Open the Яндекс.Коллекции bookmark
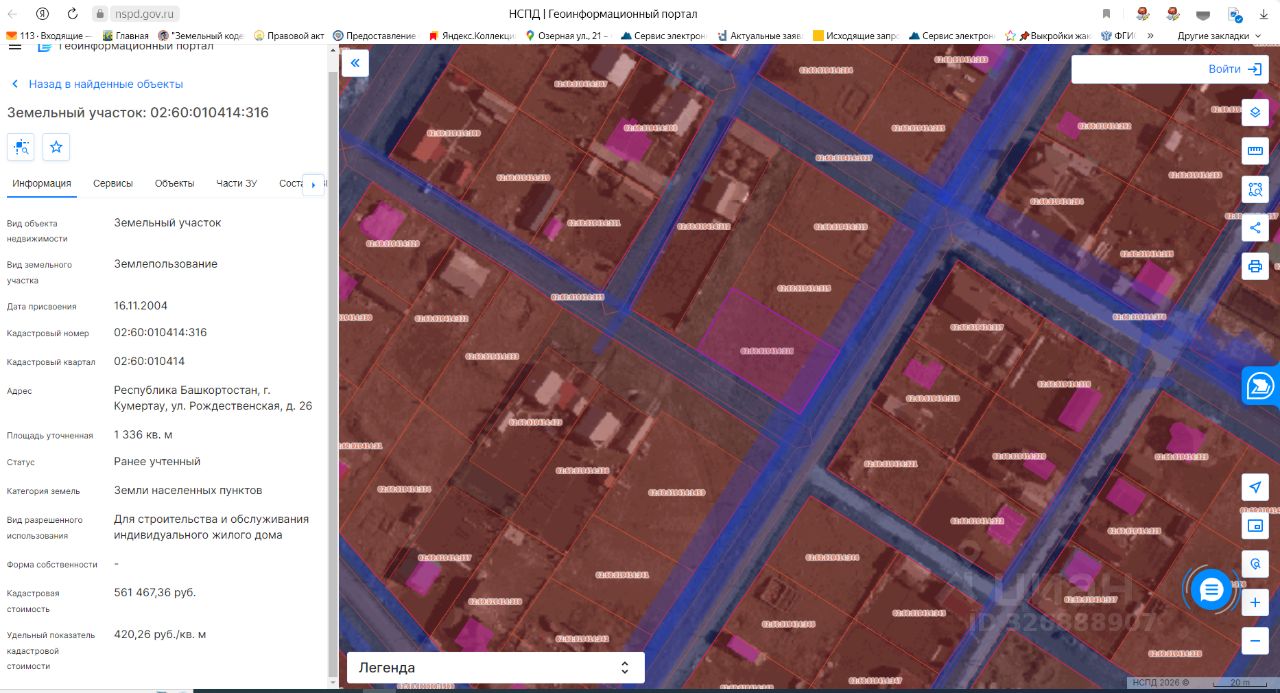The image size is (1280, 693). coord(472,36)
